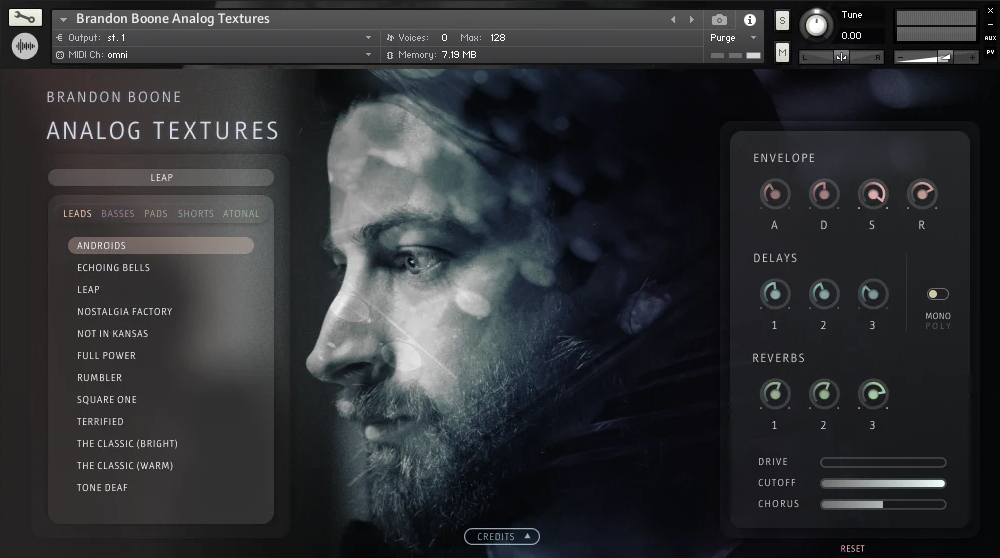Click the Delay 2 knob

[x=823, y=294]
